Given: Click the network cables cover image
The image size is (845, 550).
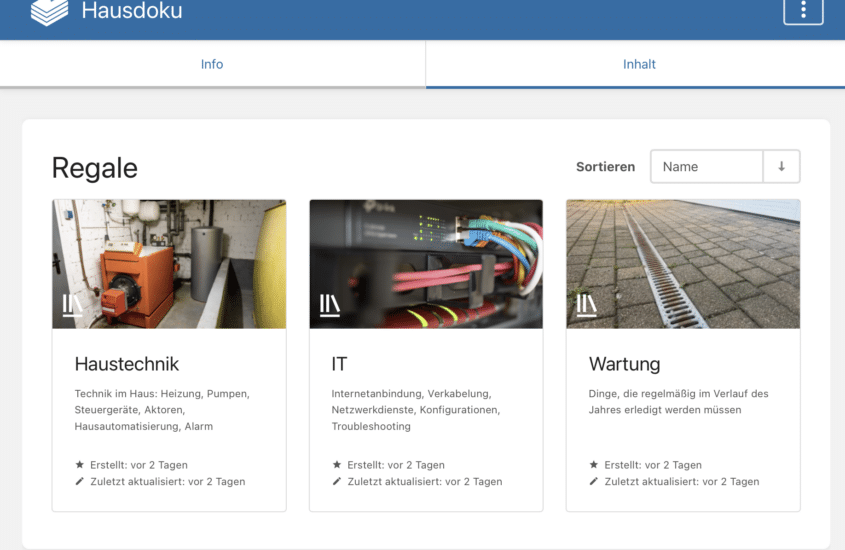Looking at the screenshot, I should click(426, 264).
